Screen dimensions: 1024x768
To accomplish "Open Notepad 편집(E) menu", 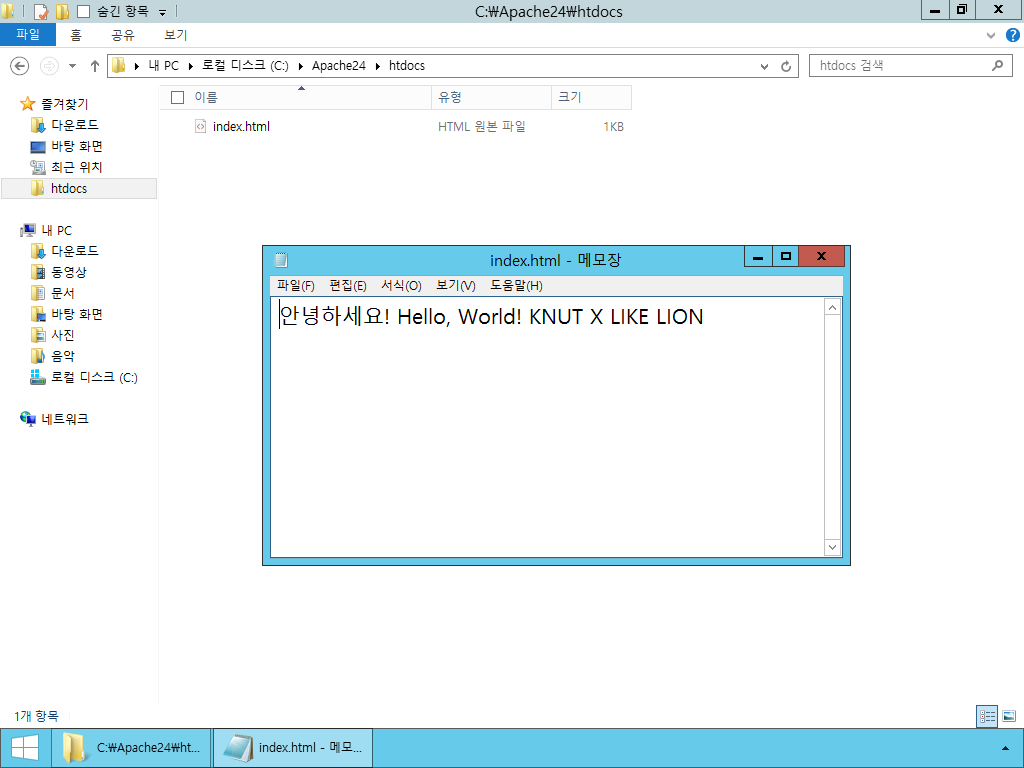I will pyautogui.click(x=347, y=286).
